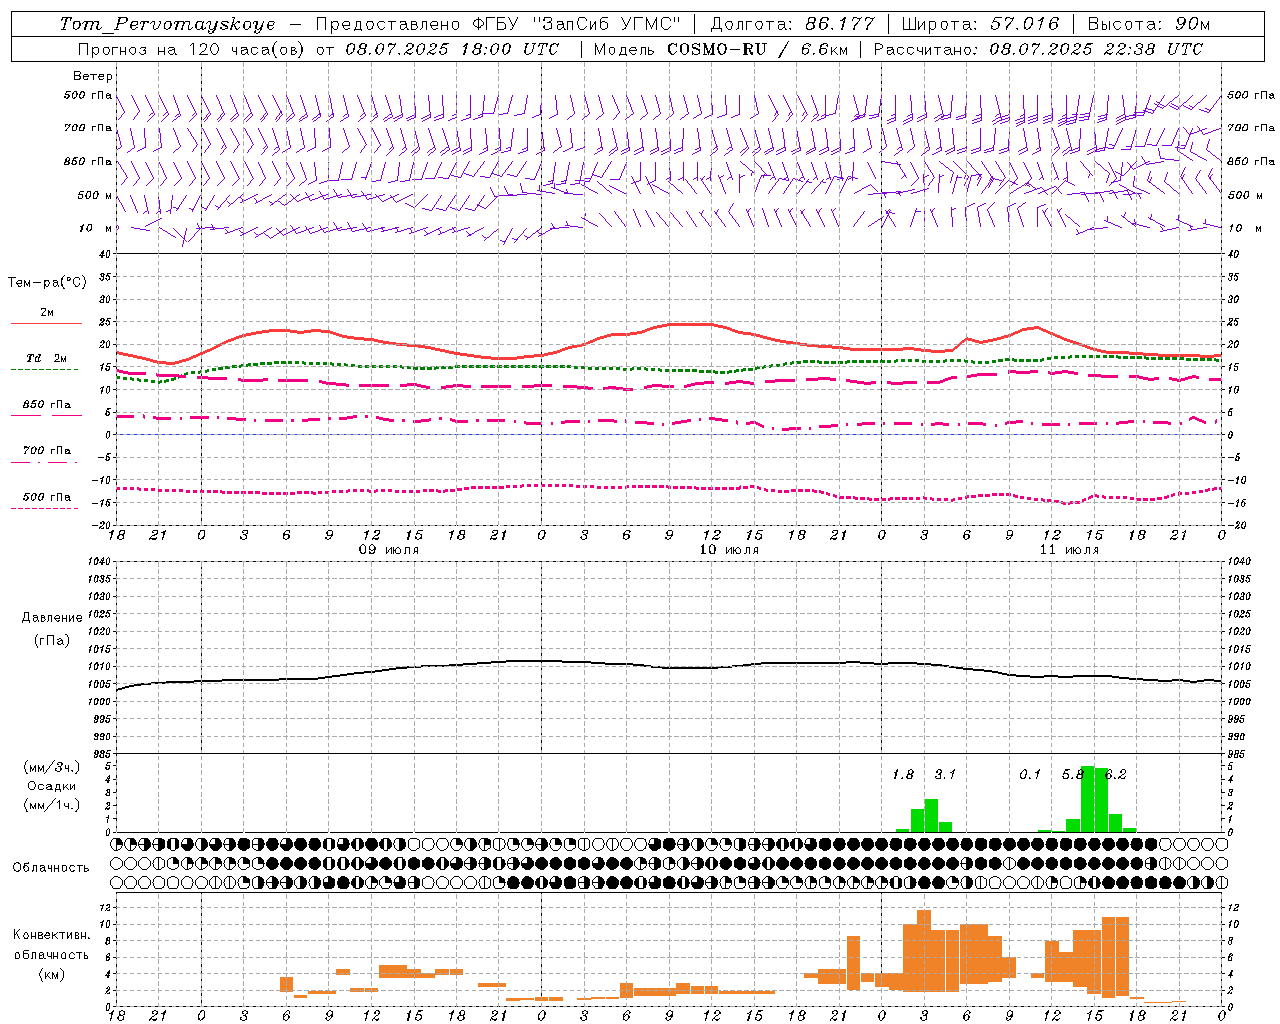Viewport: 1280px width, 1024px height.
Task: Click the Td 2м dew point legend entry
Action: click(x=47, y=358)
